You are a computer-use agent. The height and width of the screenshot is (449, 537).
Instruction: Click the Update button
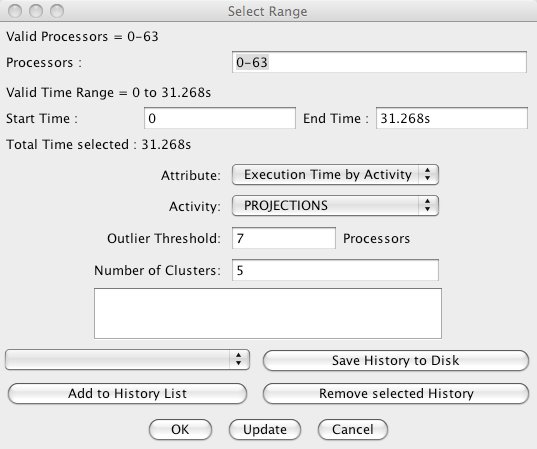pyautogui.click(x=265, y=429)
